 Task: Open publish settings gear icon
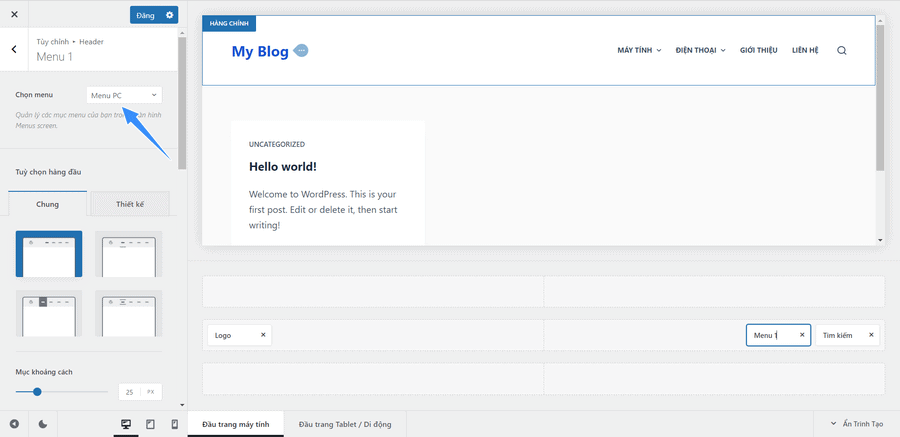click(x=169, y=15)
